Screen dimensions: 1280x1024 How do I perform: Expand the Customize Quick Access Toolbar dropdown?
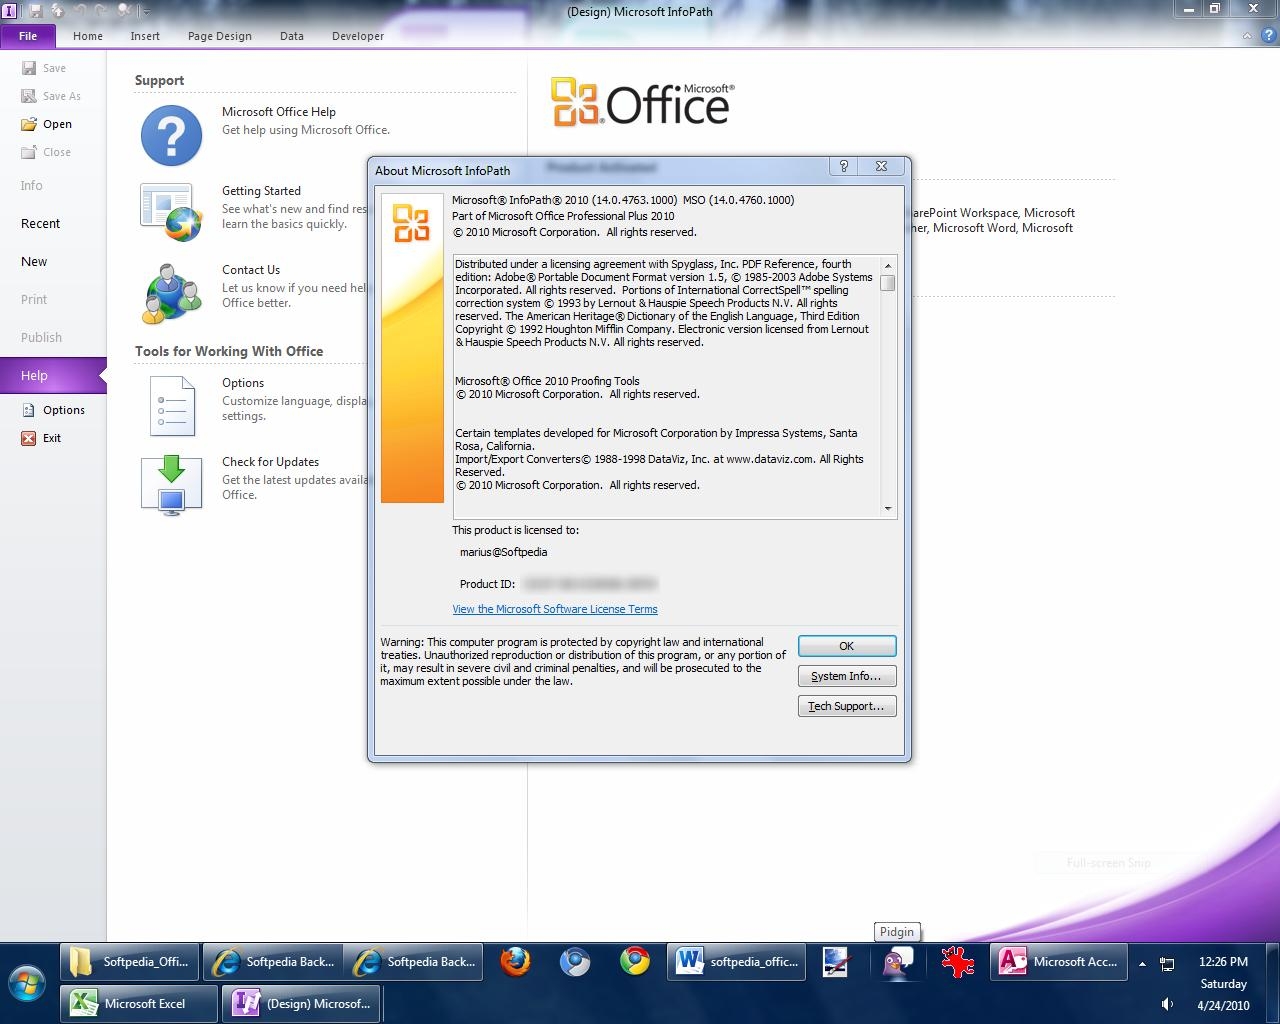click(146, 12)
